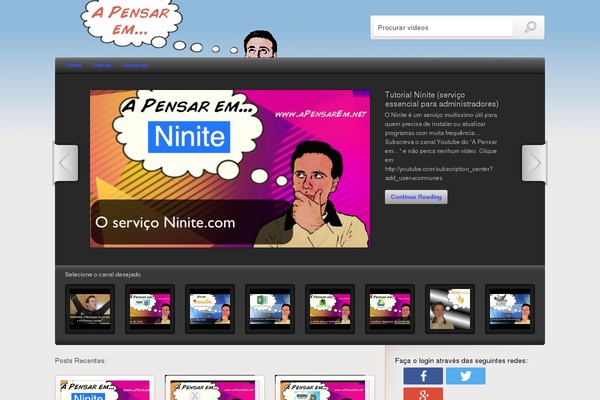Screen dimensions: 600x400
Task: Select the Excel icon channel thumbnail
Action: 270,309
